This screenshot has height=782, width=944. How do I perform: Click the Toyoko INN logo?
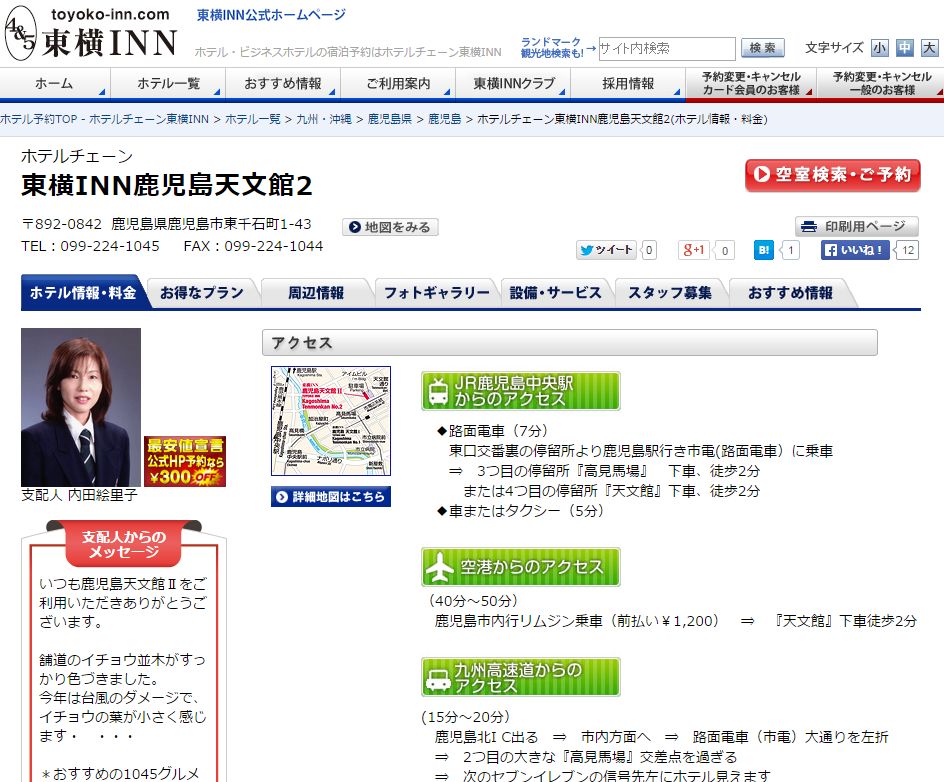point(92,33)
